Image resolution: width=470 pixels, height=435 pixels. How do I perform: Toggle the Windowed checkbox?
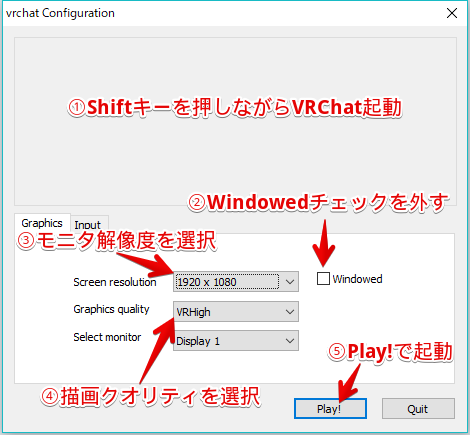coord(323,279)
